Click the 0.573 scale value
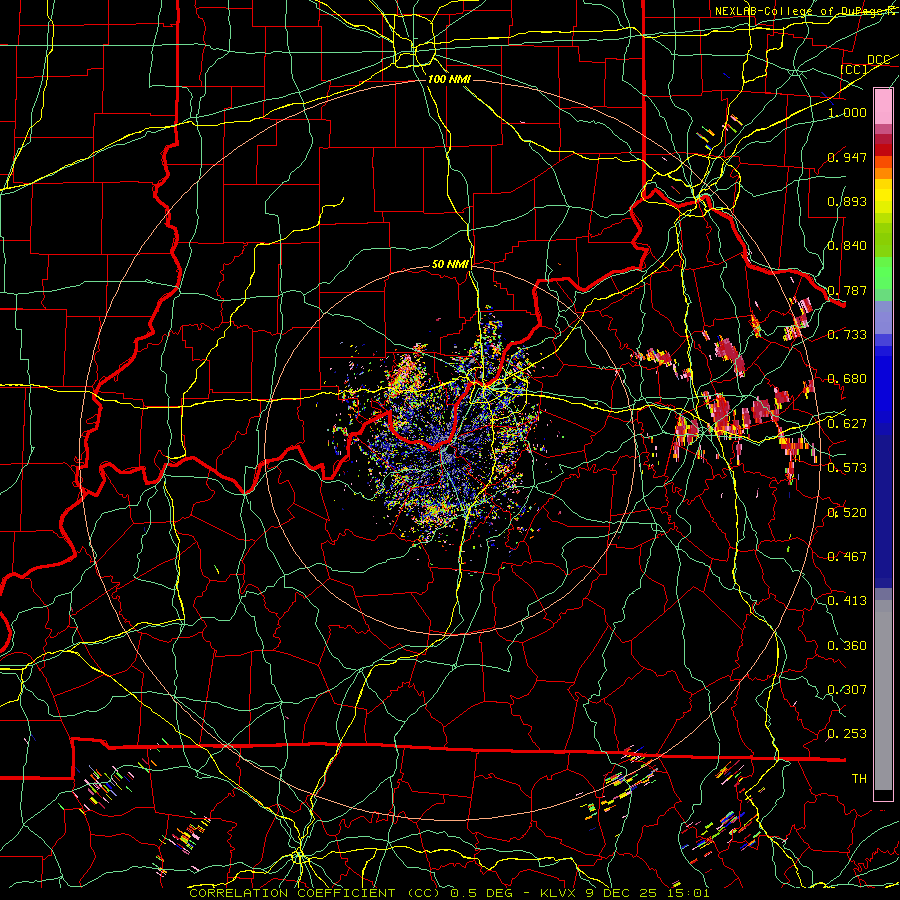 tap(847, 468)
